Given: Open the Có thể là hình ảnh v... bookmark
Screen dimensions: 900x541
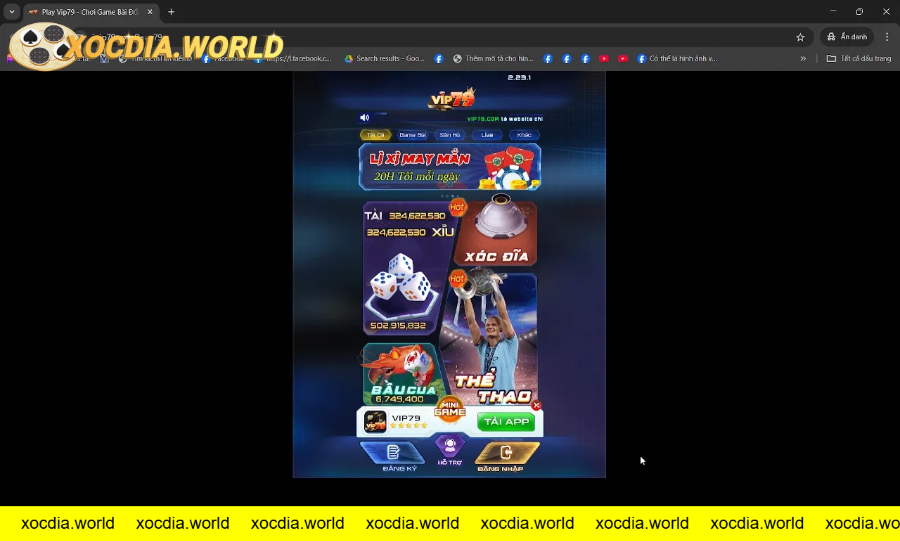Looking at the screenshot, I should coord(677,59).
